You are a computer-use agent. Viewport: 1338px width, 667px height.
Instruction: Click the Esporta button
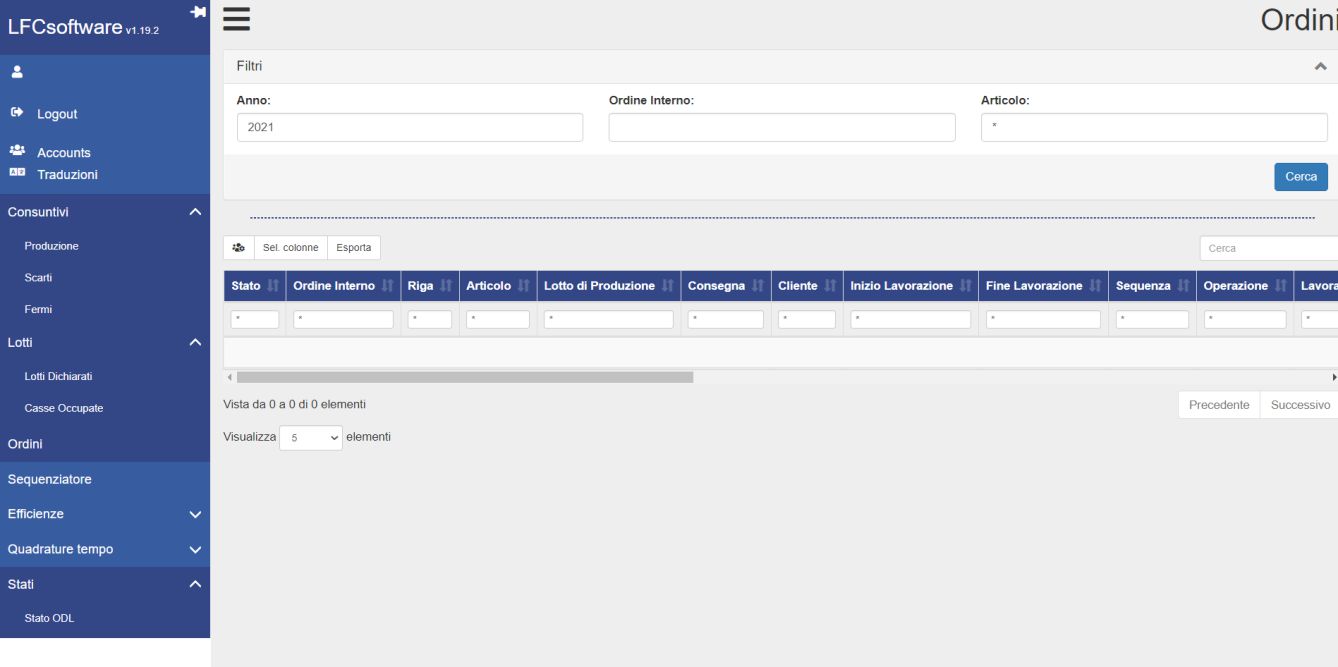coord(353,248)
